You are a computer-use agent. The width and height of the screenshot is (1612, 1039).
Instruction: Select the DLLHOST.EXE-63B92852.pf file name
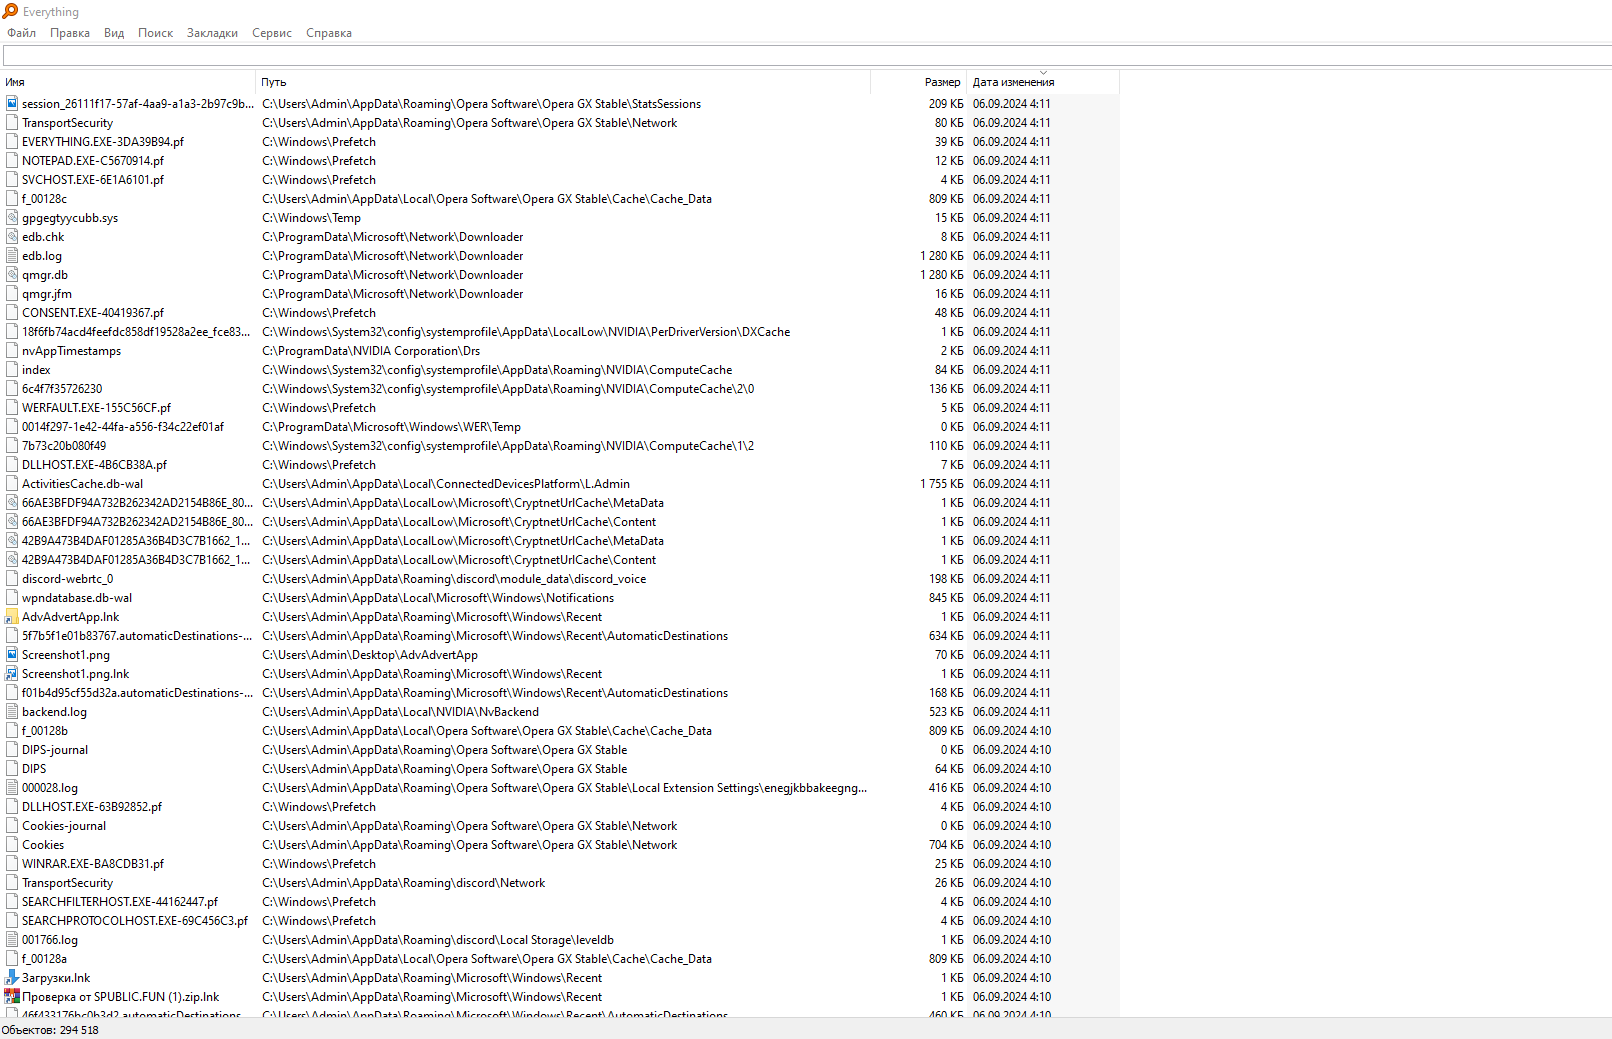[x=92, y=807]
